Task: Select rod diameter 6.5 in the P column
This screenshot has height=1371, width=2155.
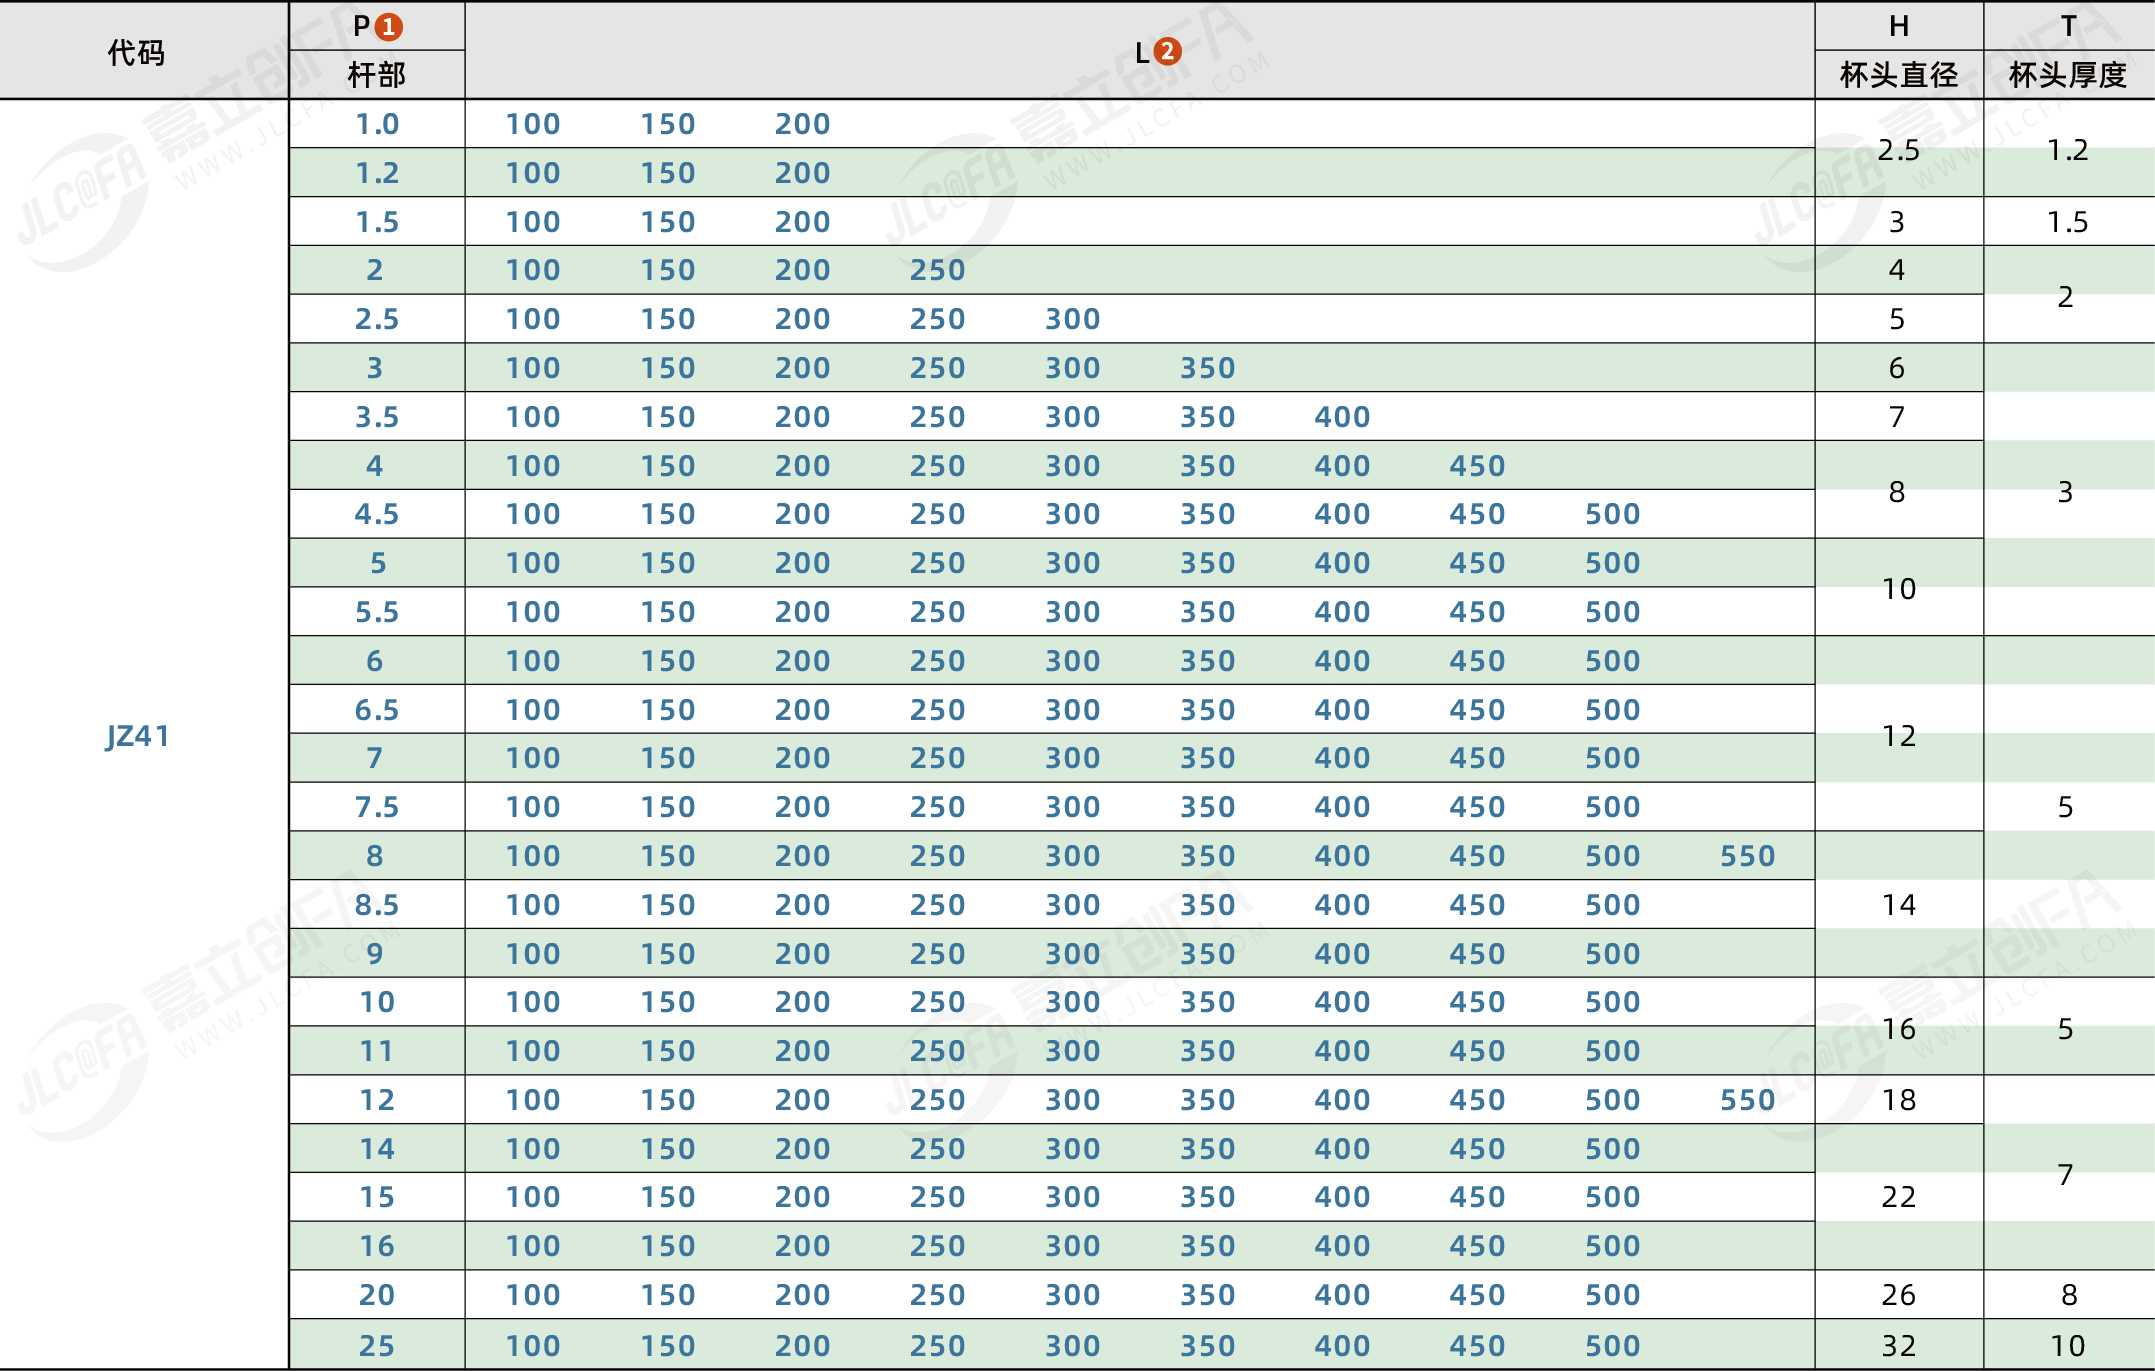Action: coord(377,710)
